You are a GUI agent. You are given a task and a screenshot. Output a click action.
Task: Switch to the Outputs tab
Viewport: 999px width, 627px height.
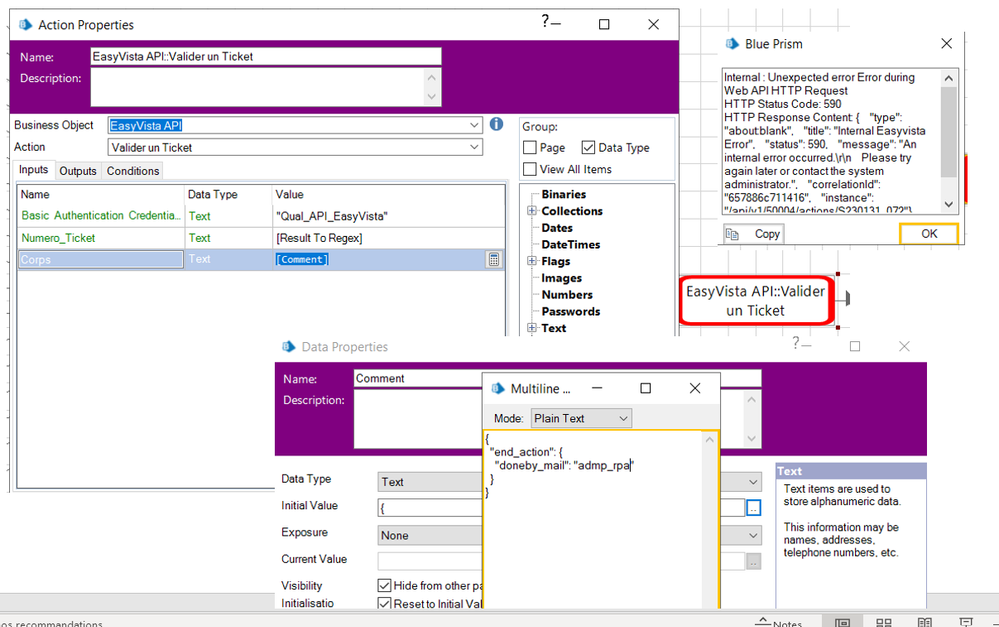[x=77, y=171]
